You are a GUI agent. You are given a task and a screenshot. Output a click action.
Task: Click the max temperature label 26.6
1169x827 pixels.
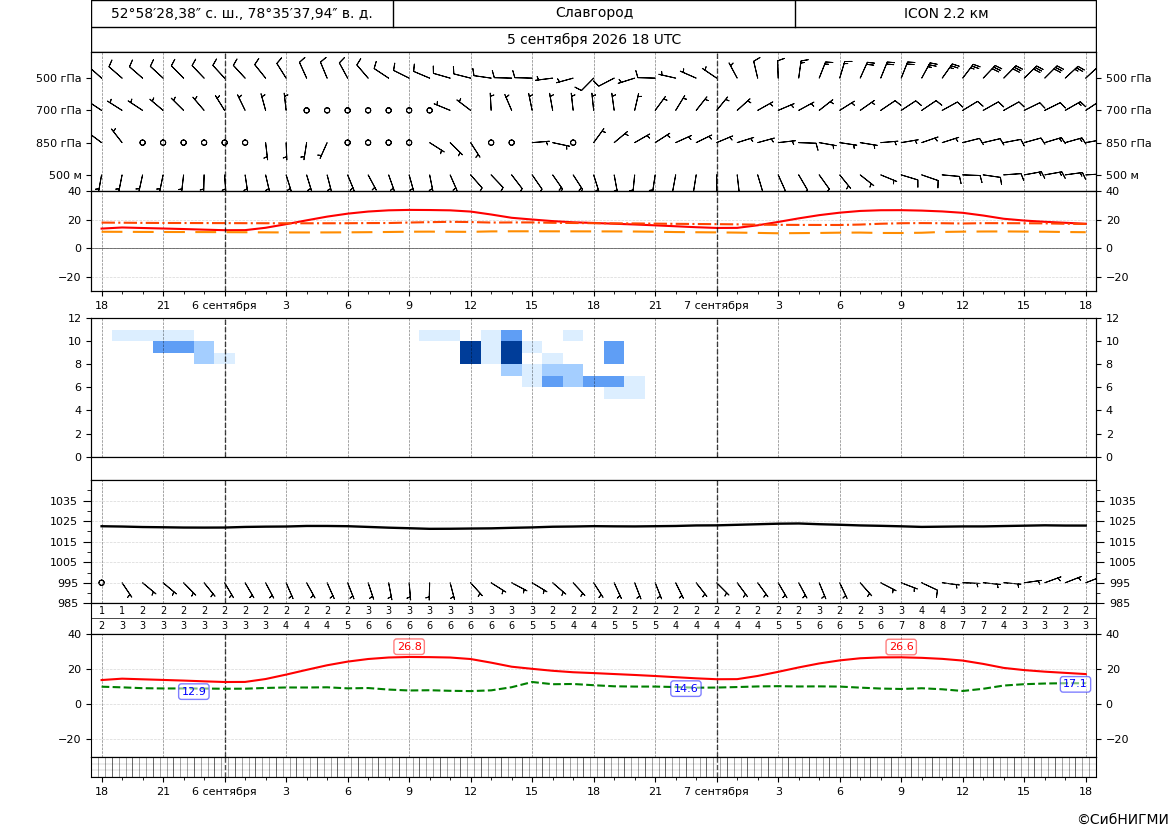(x=901, y=647)
